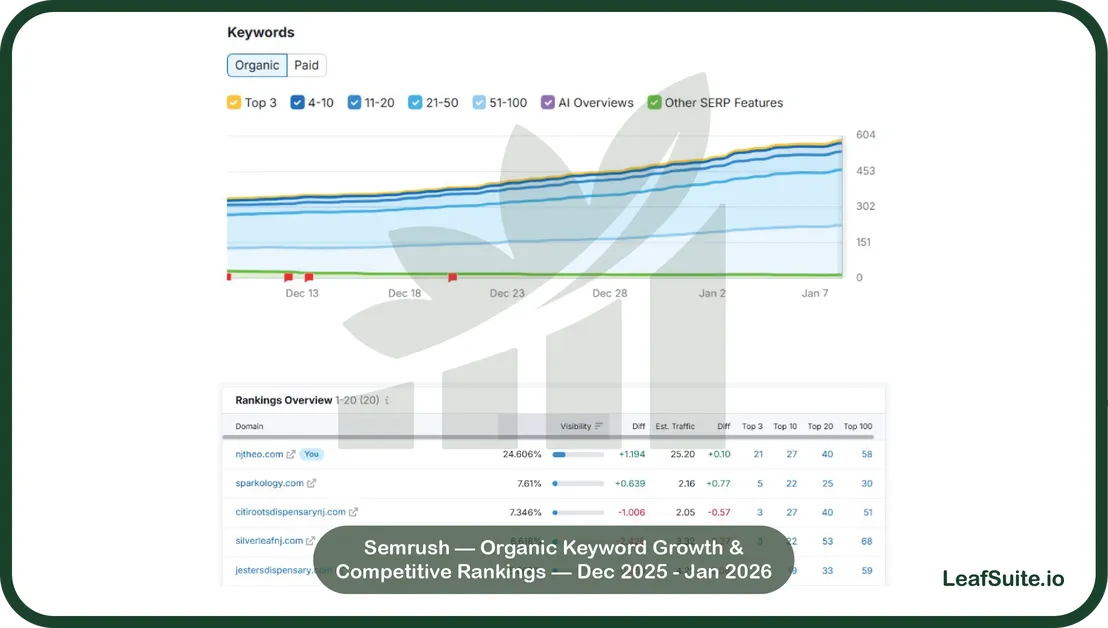Click sparkology.com visibility bar
This screenshot has width=1108, height=628.
coord(578,484)
